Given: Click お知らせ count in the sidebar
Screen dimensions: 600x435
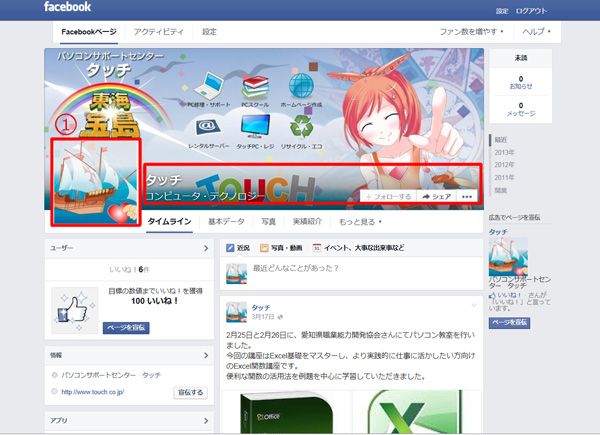Looking at the screenshot, I should (x=521, y=82).
